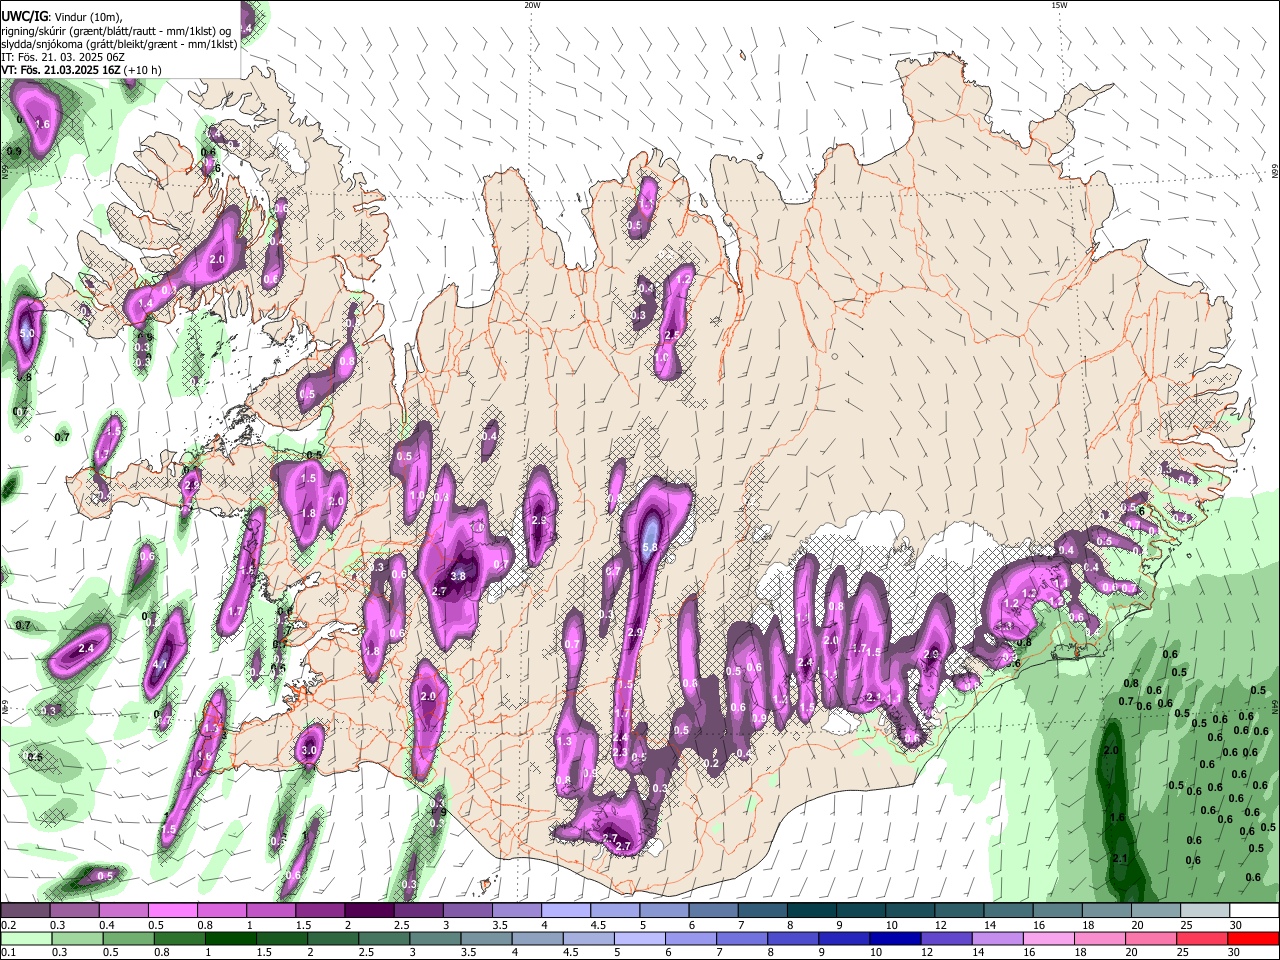The width and height of the screenshot is (1280, 960).
Task: Pick the darkest purple swatch labeled 2 in upper legend
Action: pyautogui.click(x=368, y=911)
